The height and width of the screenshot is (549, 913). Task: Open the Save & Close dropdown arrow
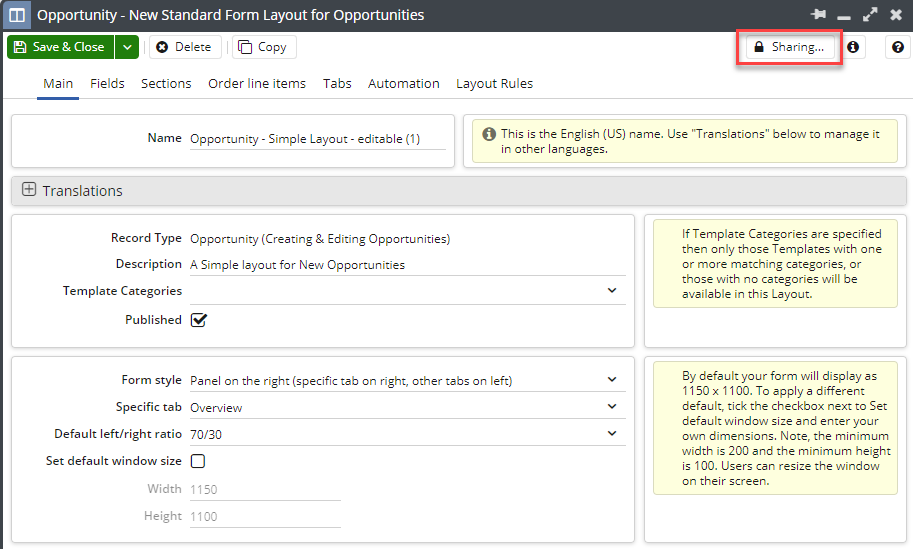126,47
